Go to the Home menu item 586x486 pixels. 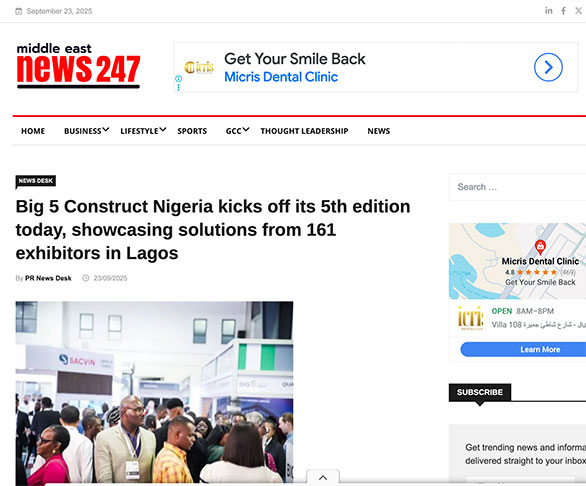[33, 131]
